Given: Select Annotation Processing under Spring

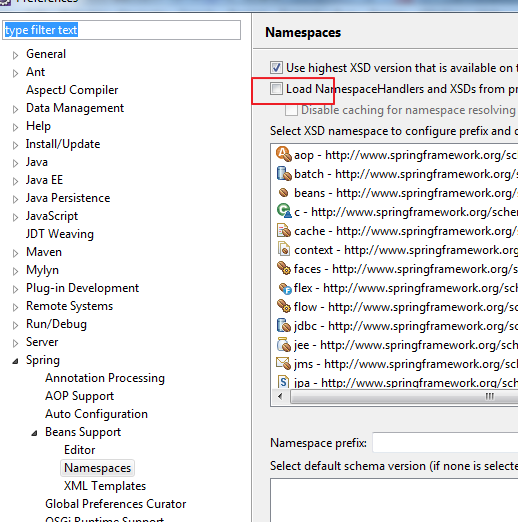Looking at the screenshot, I should 105,378.
